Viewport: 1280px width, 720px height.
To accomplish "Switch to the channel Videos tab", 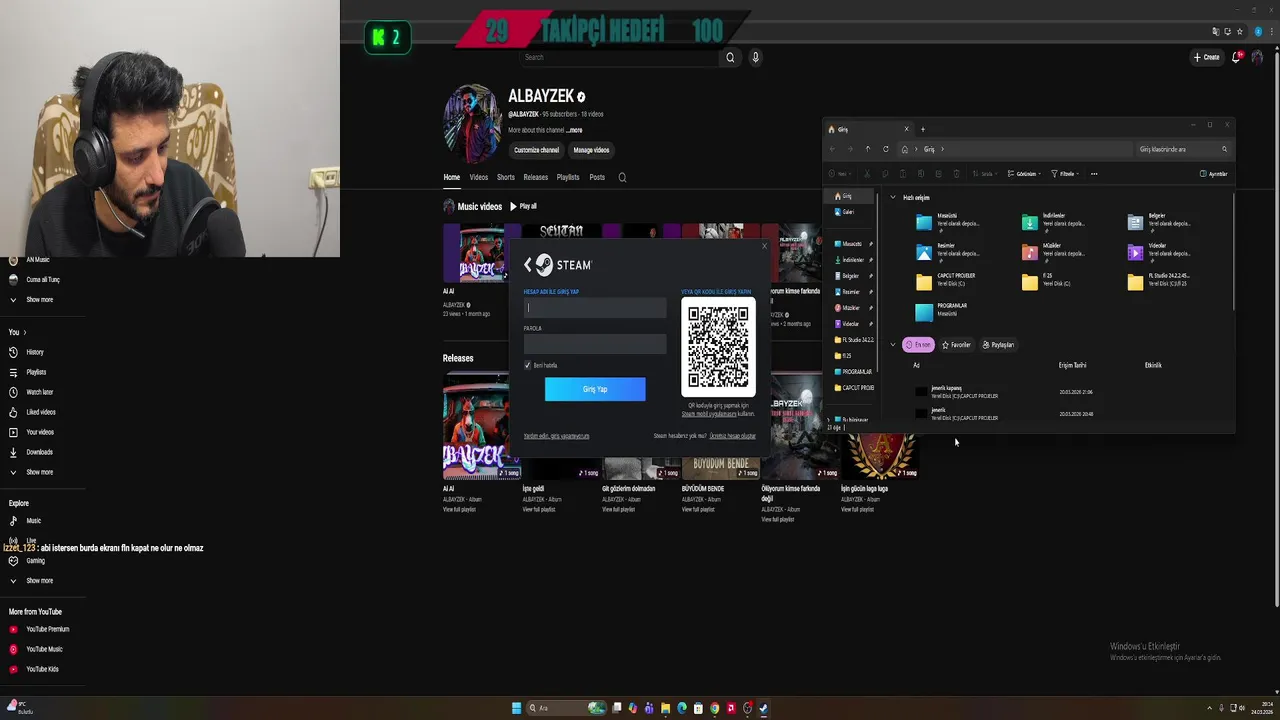I will [x=479, y=177].
